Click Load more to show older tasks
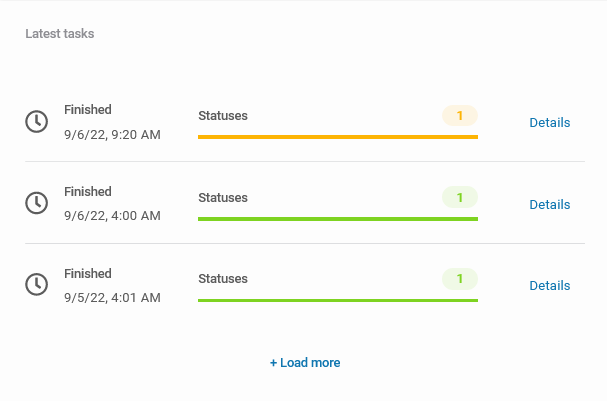 pos(305,363)
